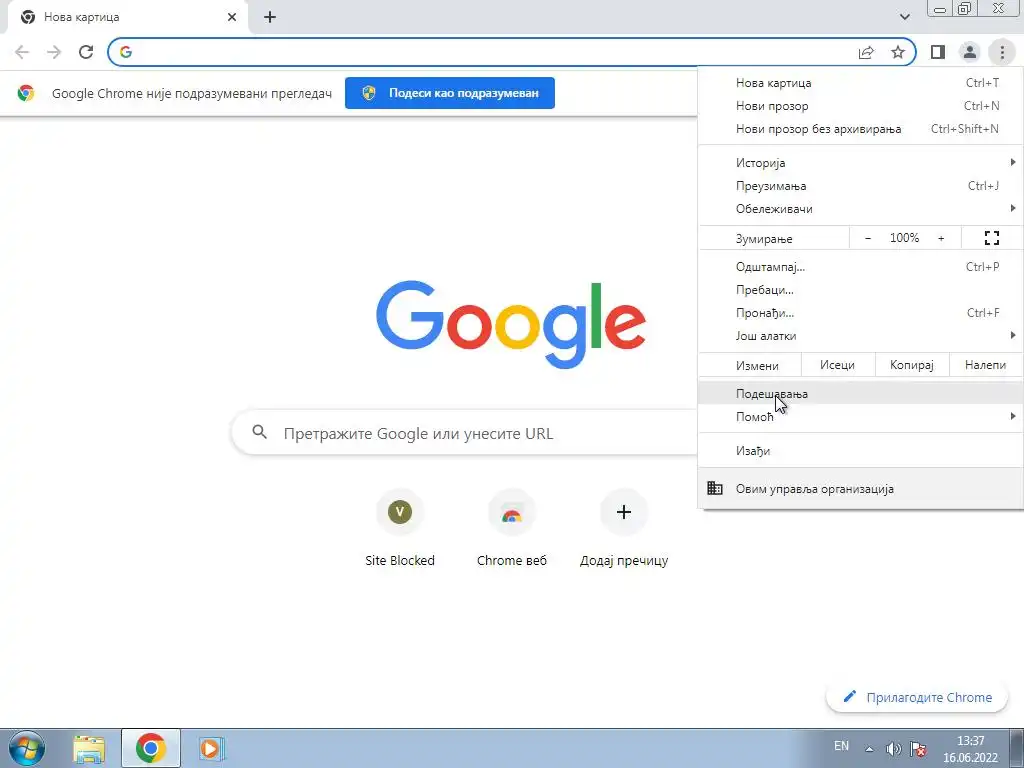Open Подешавања from the menu

point(861,393)
